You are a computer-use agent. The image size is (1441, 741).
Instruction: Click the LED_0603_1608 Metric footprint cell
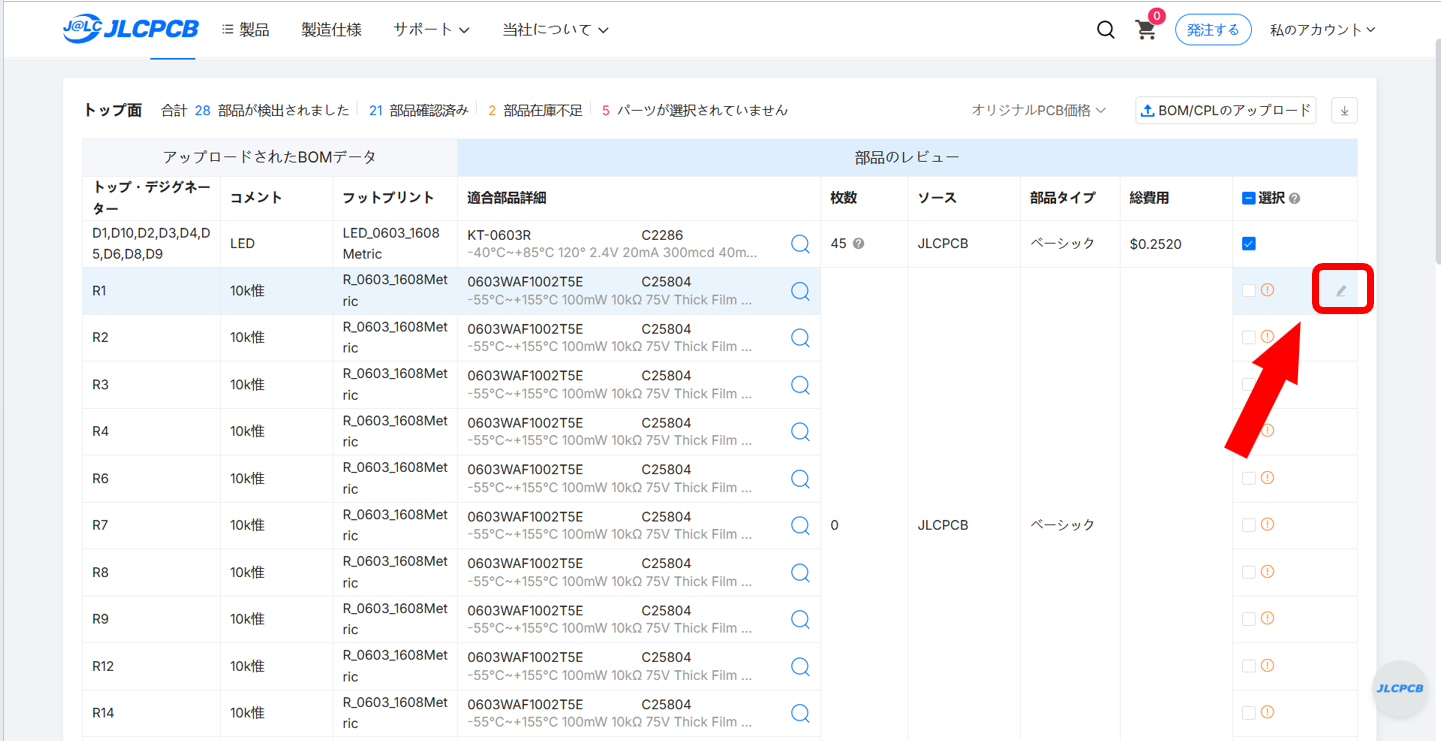[395, 244]
